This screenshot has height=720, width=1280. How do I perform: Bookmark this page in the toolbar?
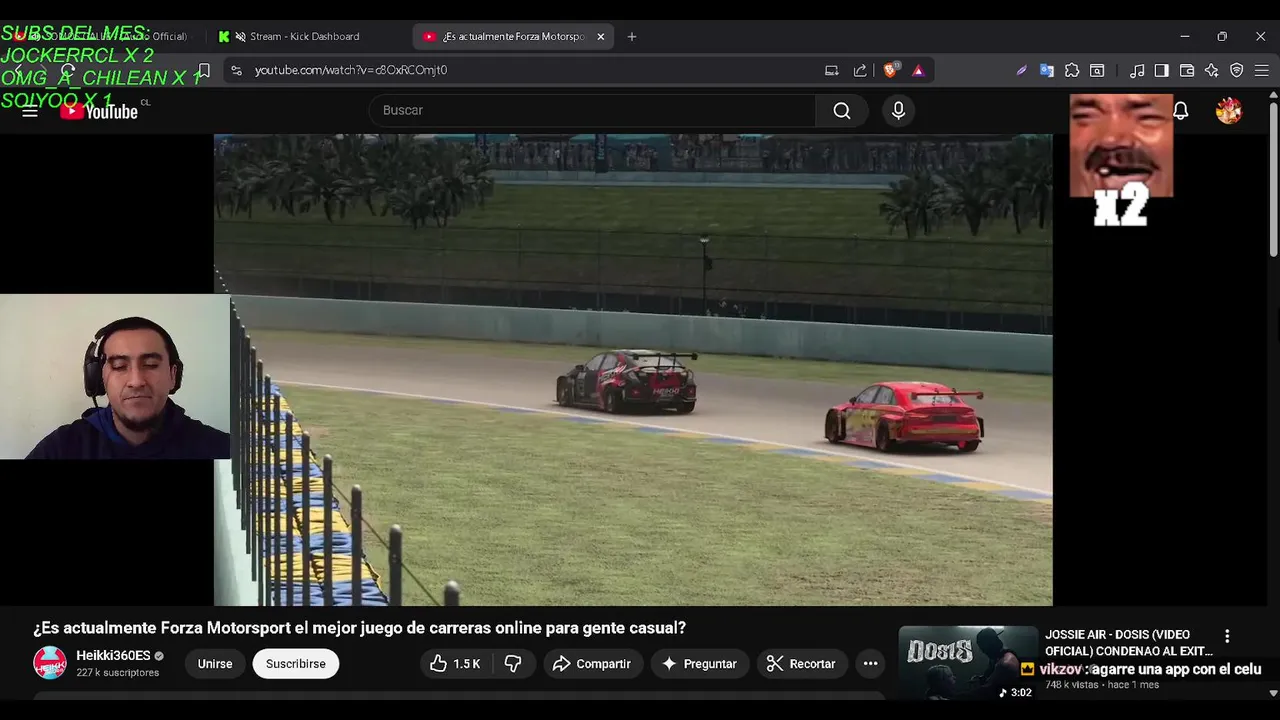203,70
